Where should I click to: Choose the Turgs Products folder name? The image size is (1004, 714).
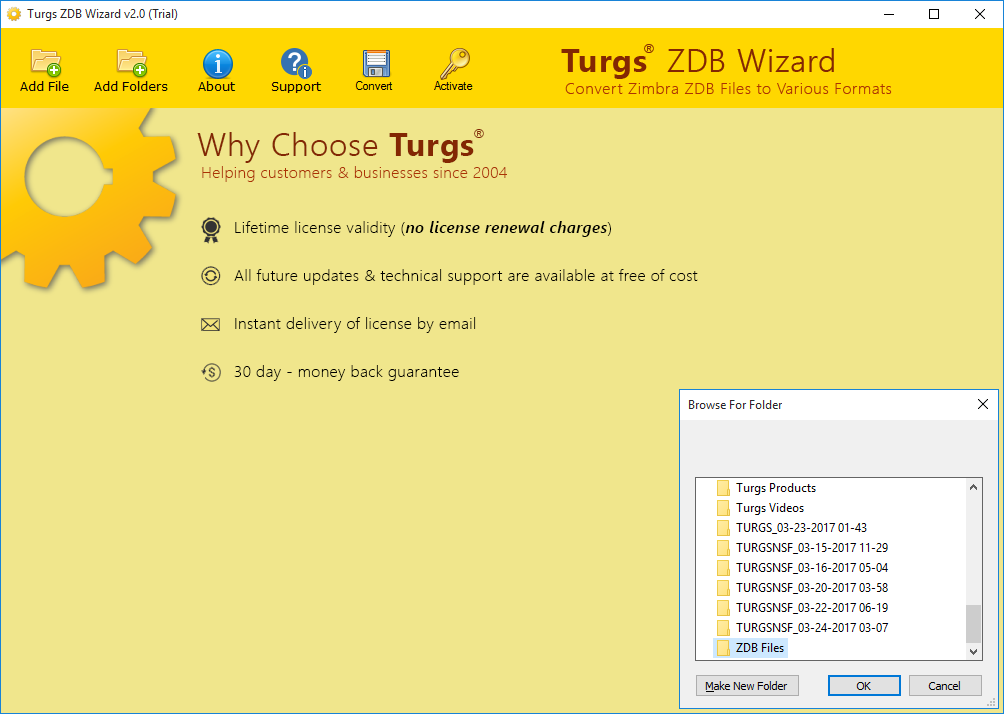[776, 488]
